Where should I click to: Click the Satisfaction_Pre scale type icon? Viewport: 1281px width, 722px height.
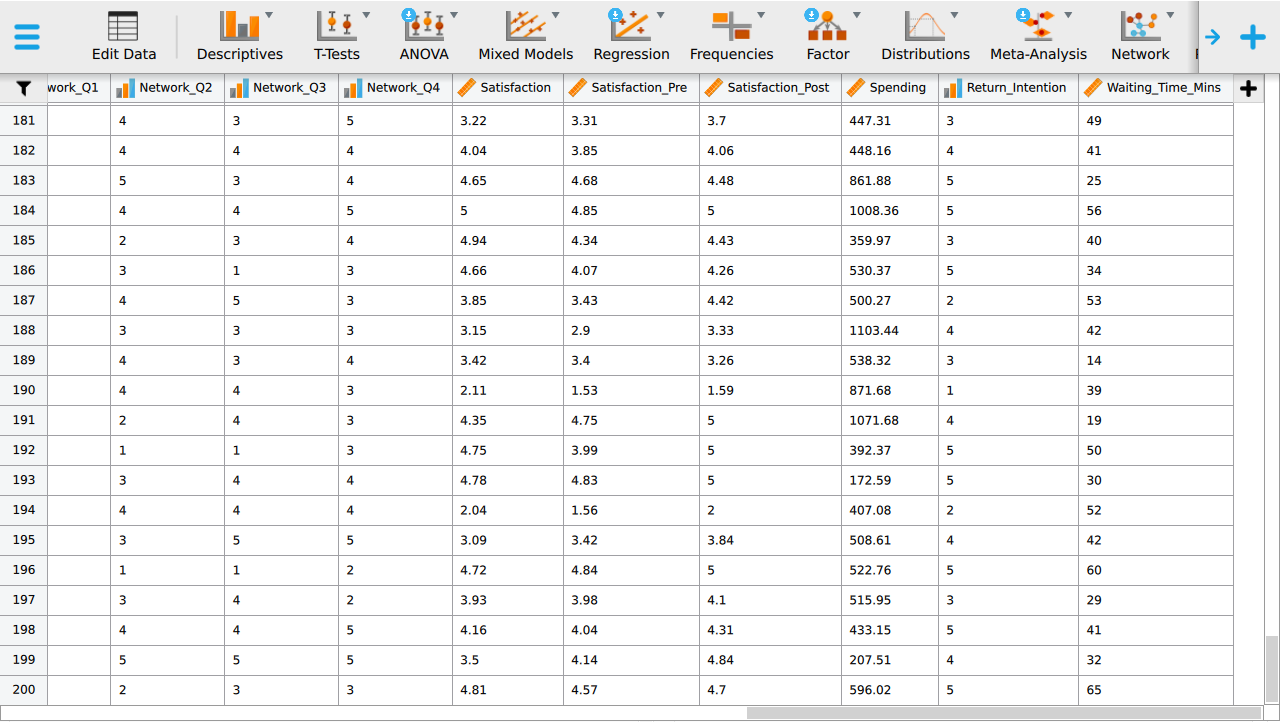pos(577,88)
